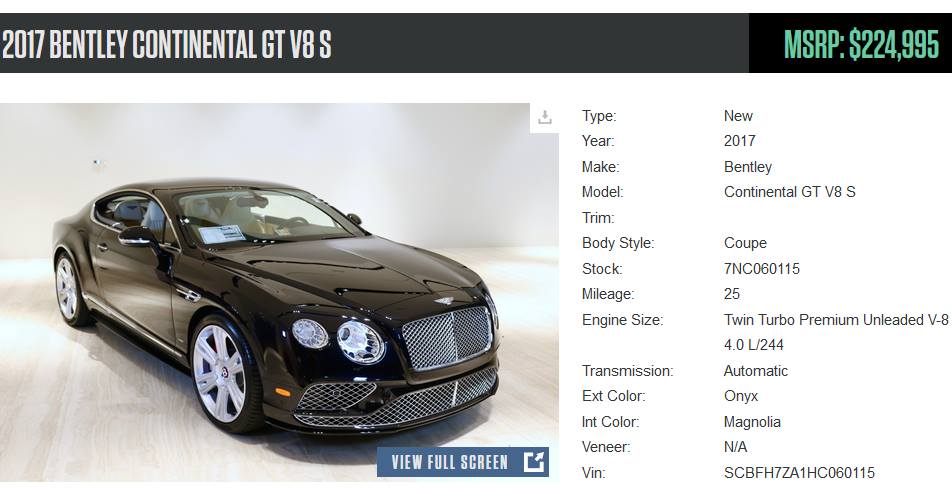Click the Type: New value
The height and width of the screenshot is (488, 952).
pos(738,116)
